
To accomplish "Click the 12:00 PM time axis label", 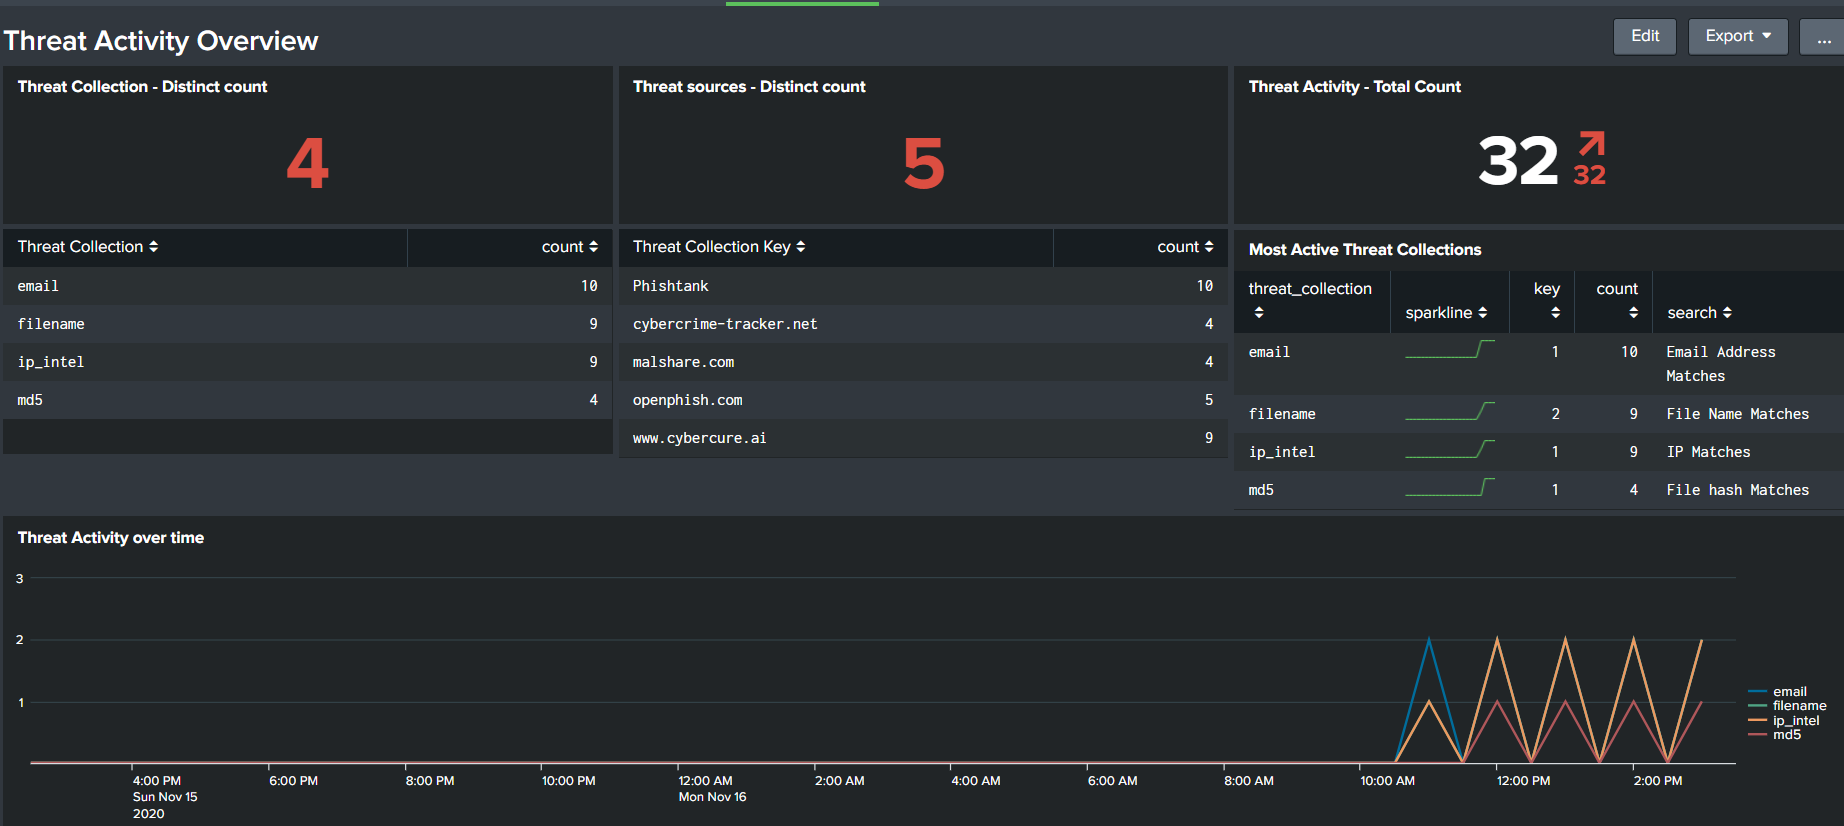I will (1523, 781).
